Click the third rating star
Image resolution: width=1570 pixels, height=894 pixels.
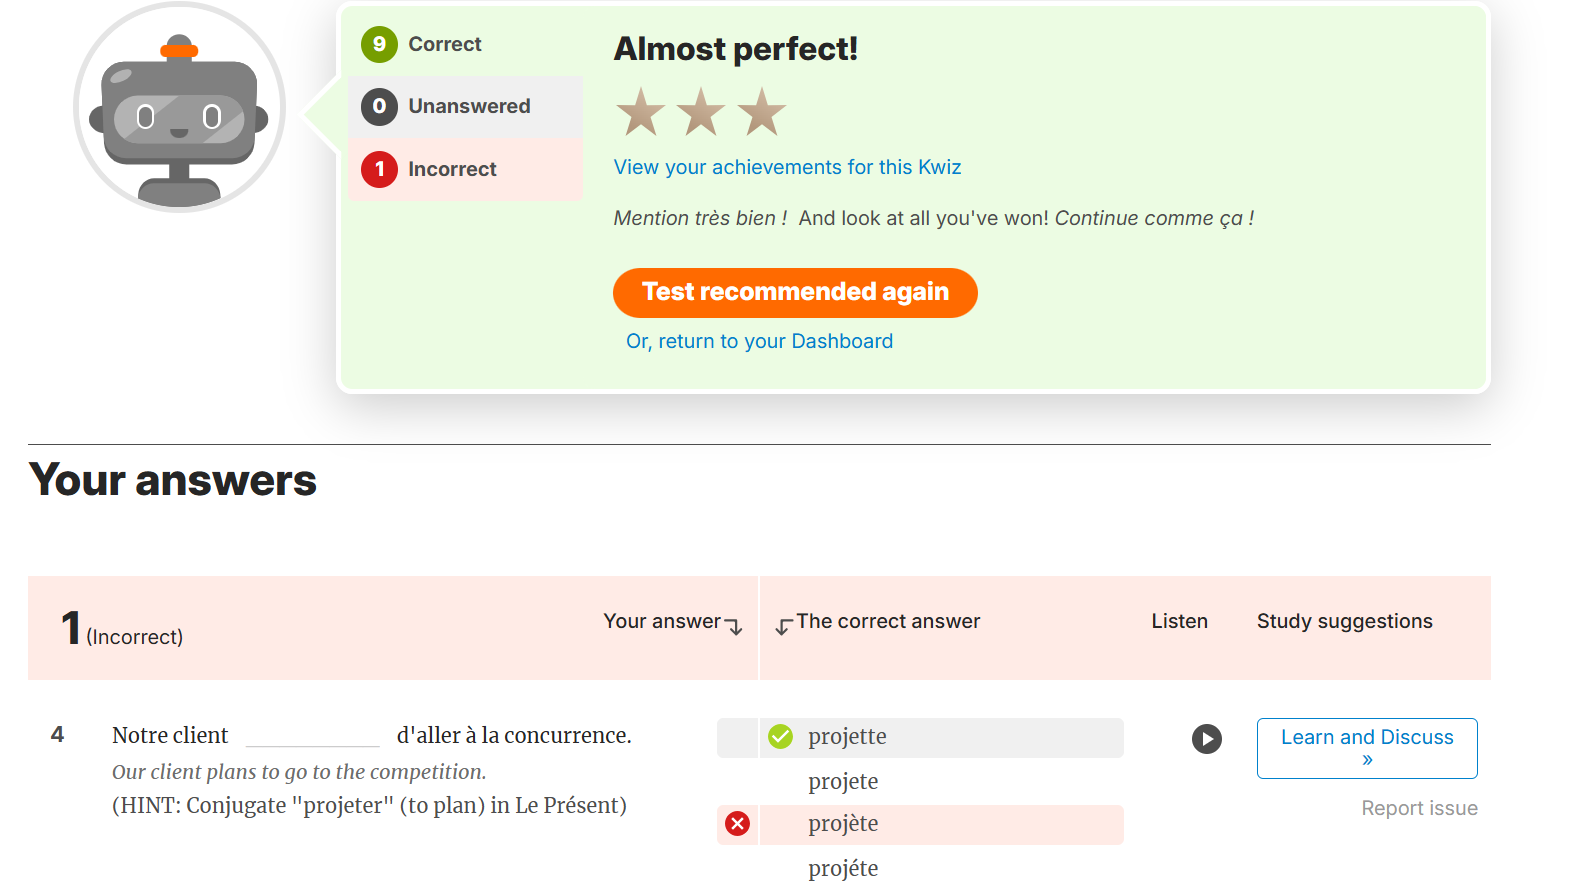[x=763, y=111]
